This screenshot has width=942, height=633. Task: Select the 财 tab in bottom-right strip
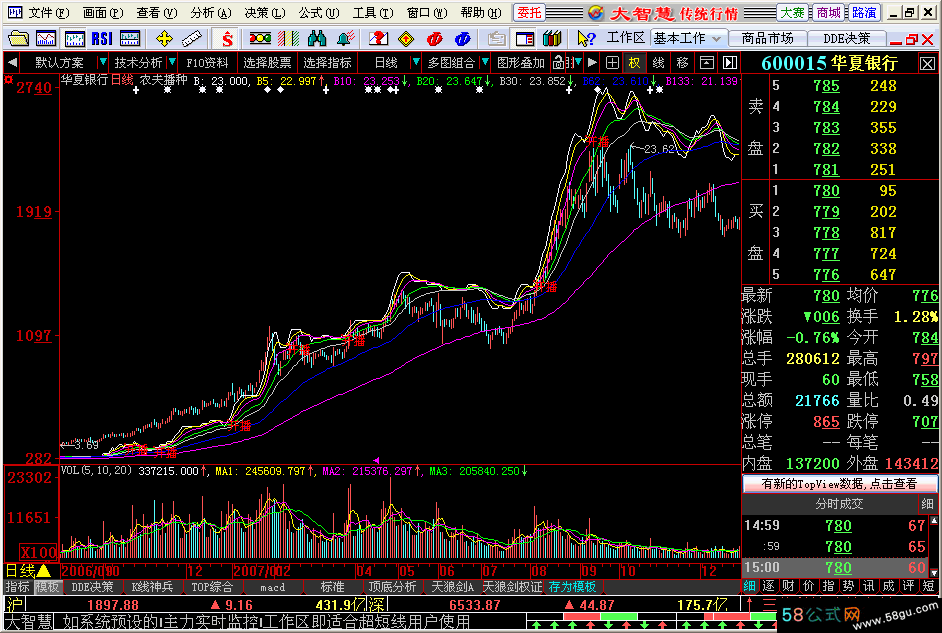click(x=788, y=586)
